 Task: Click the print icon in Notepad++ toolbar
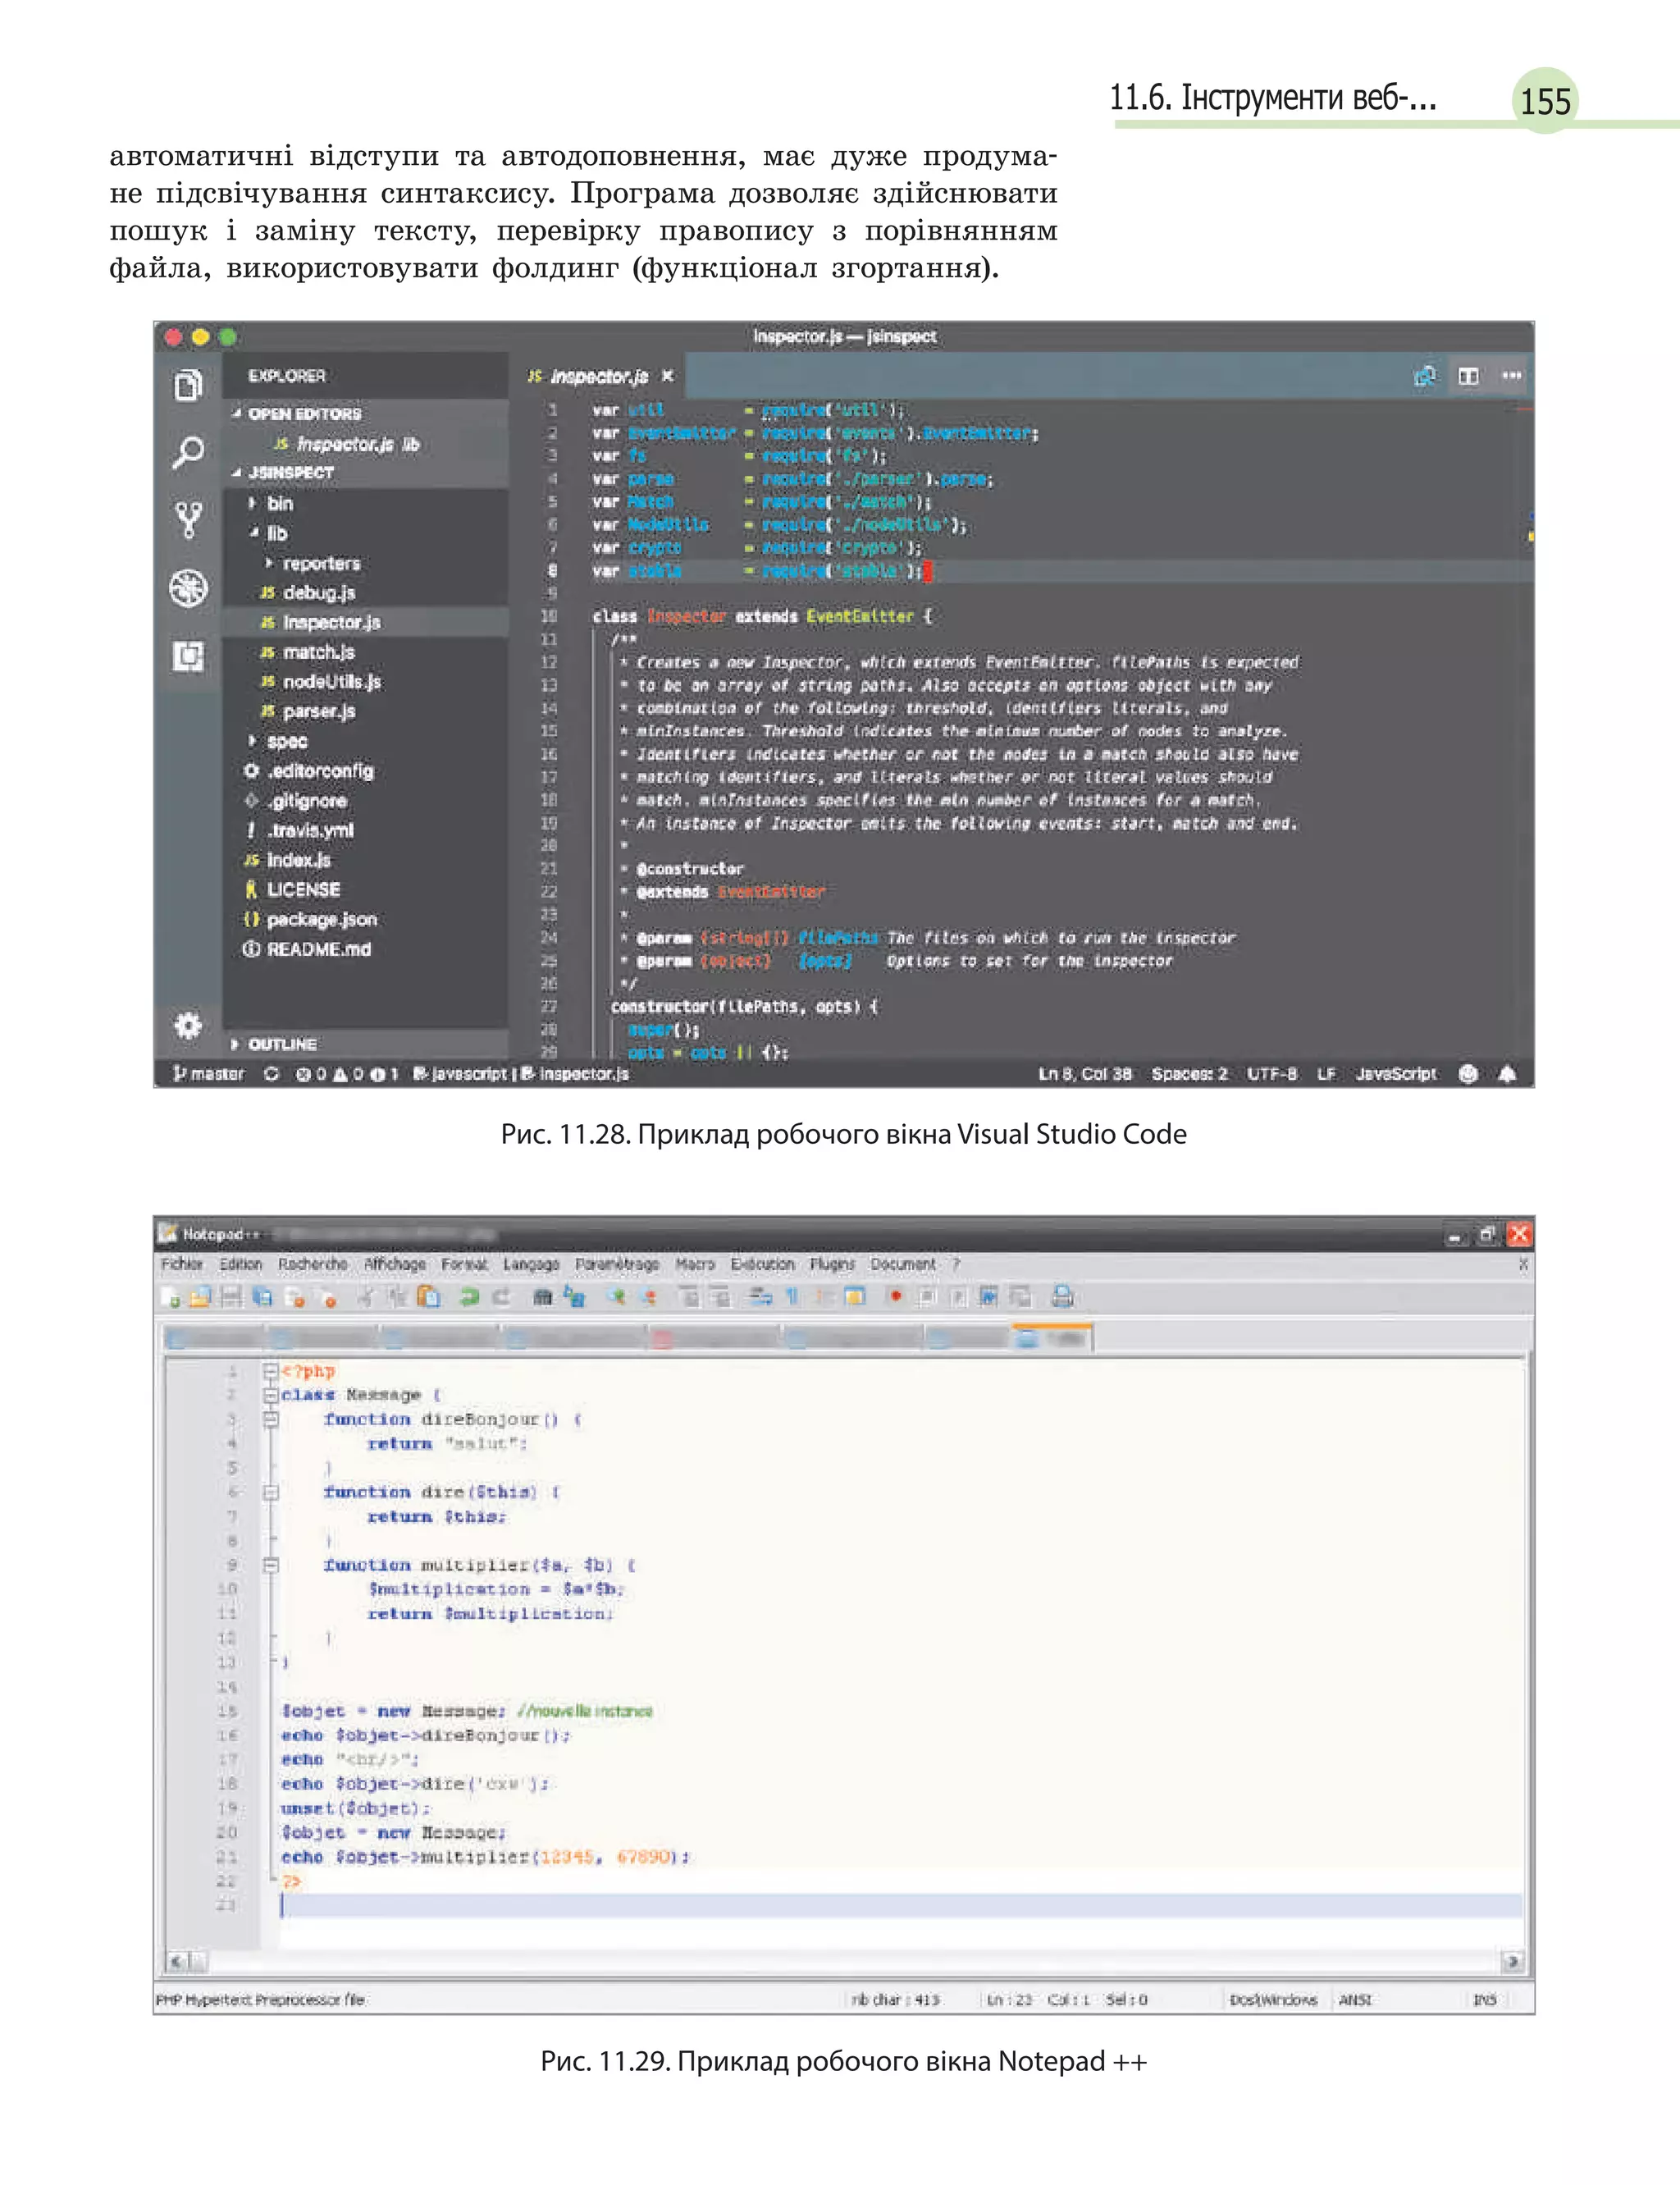coord(1062,1297)
